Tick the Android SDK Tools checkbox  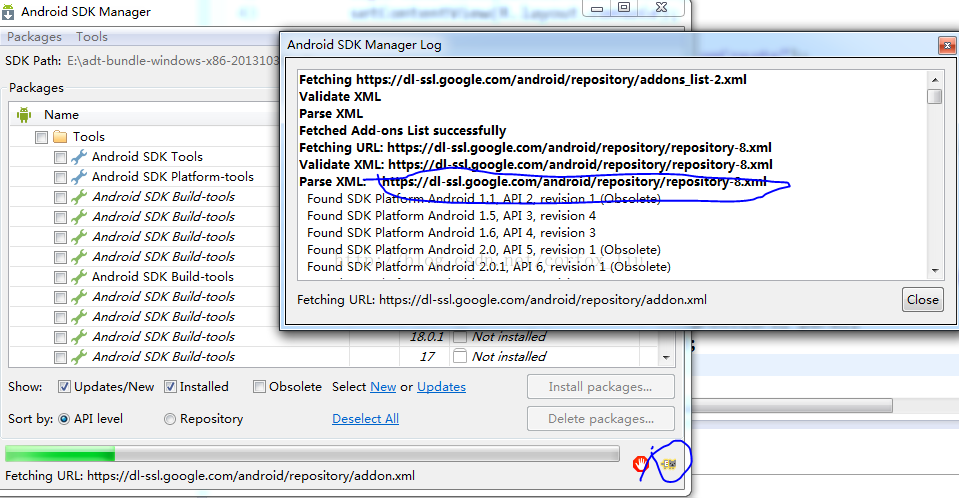click(x=60, y=157)
